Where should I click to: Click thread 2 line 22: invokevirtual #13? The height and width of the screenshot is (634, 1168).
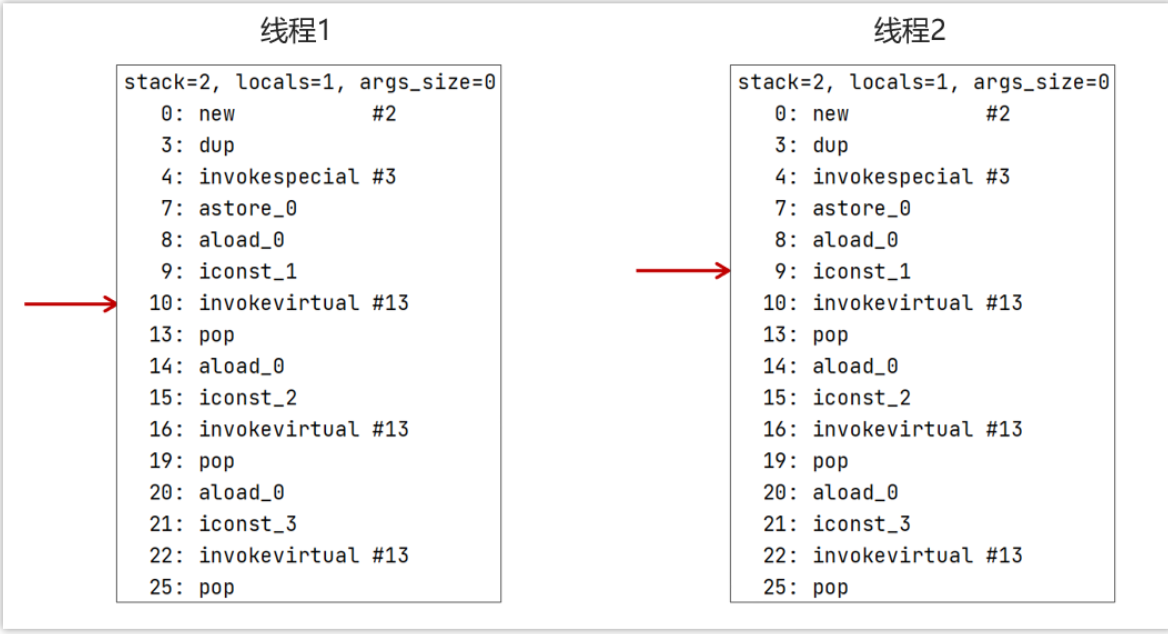pos(892,556)
